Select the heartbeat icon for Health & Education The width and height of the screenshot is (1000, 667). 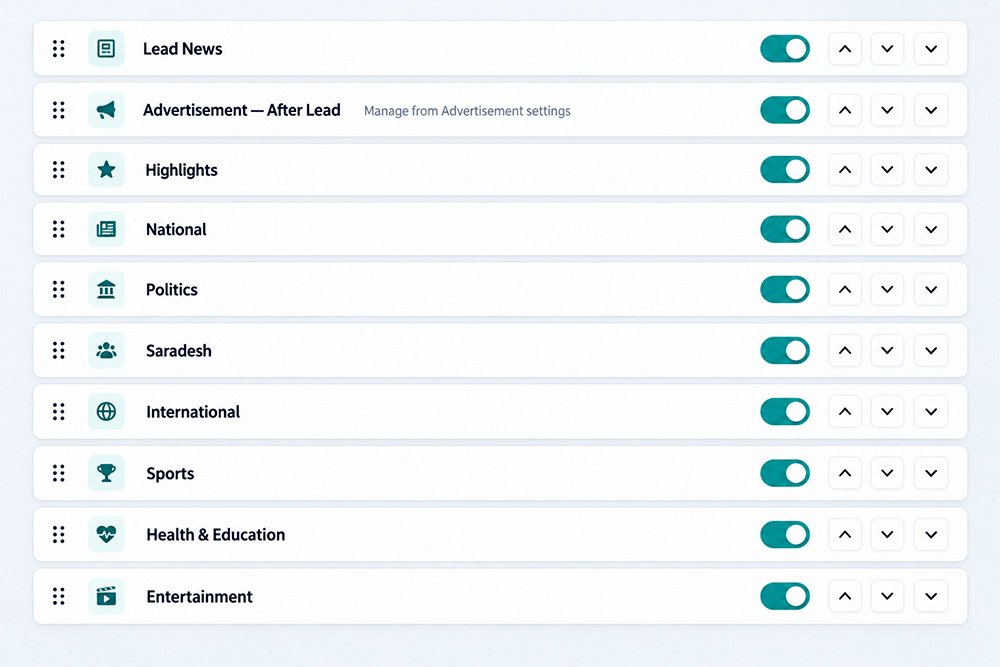pyautogui.click(x=106, y=534)
